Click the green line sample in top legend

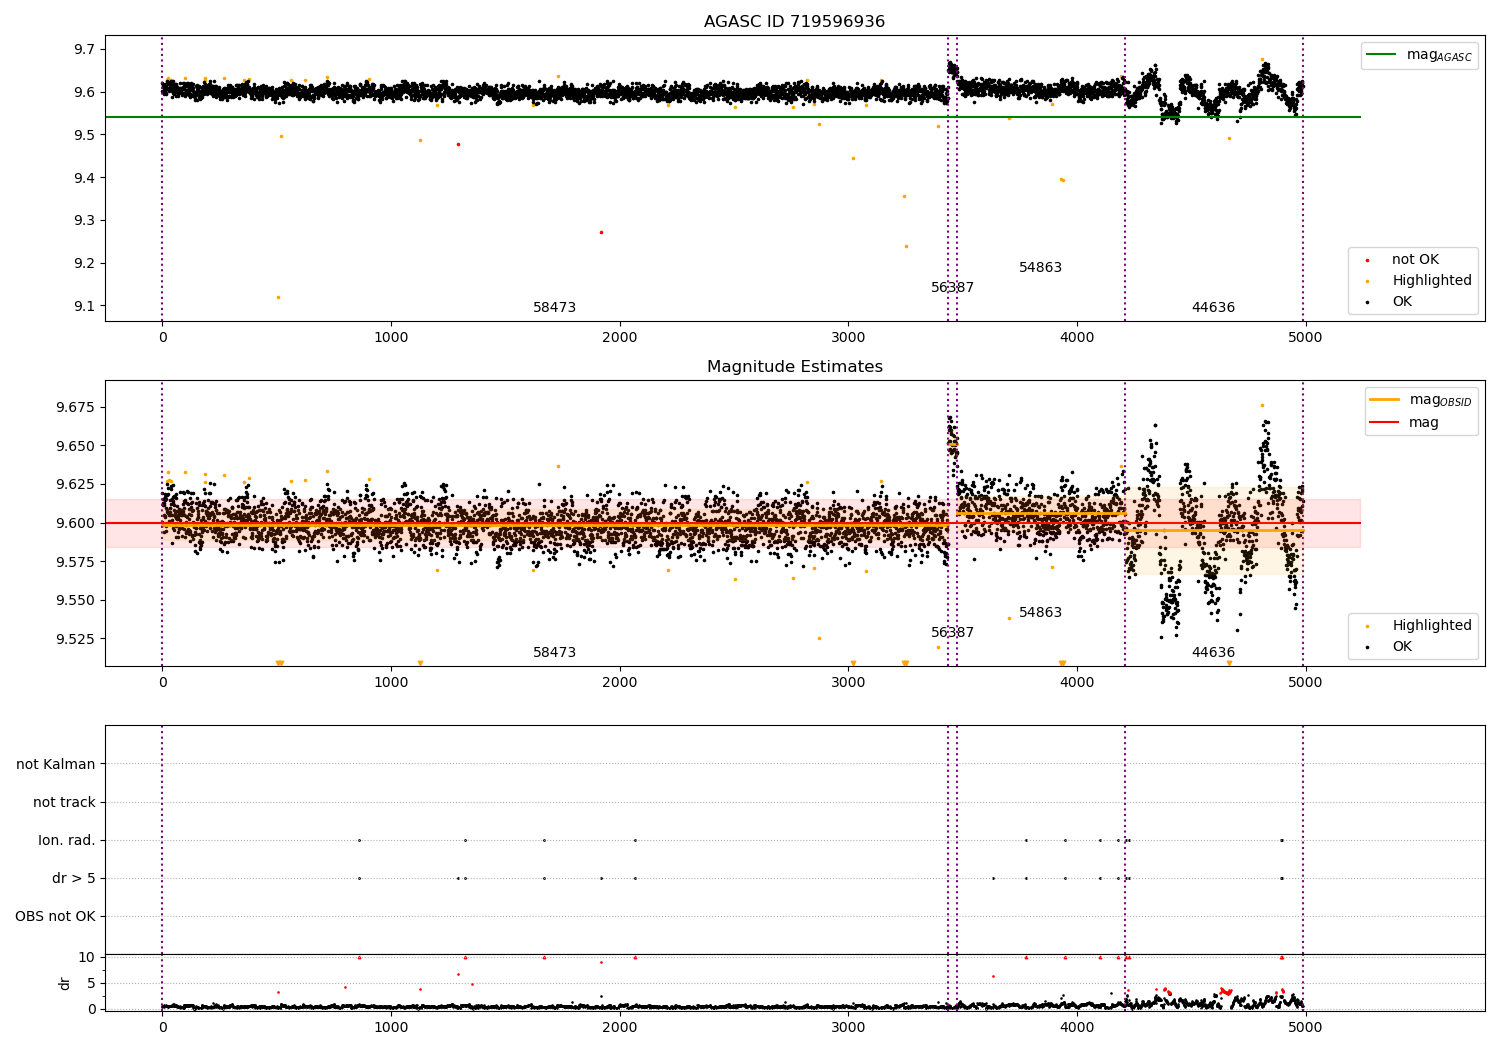point(1381,55)
